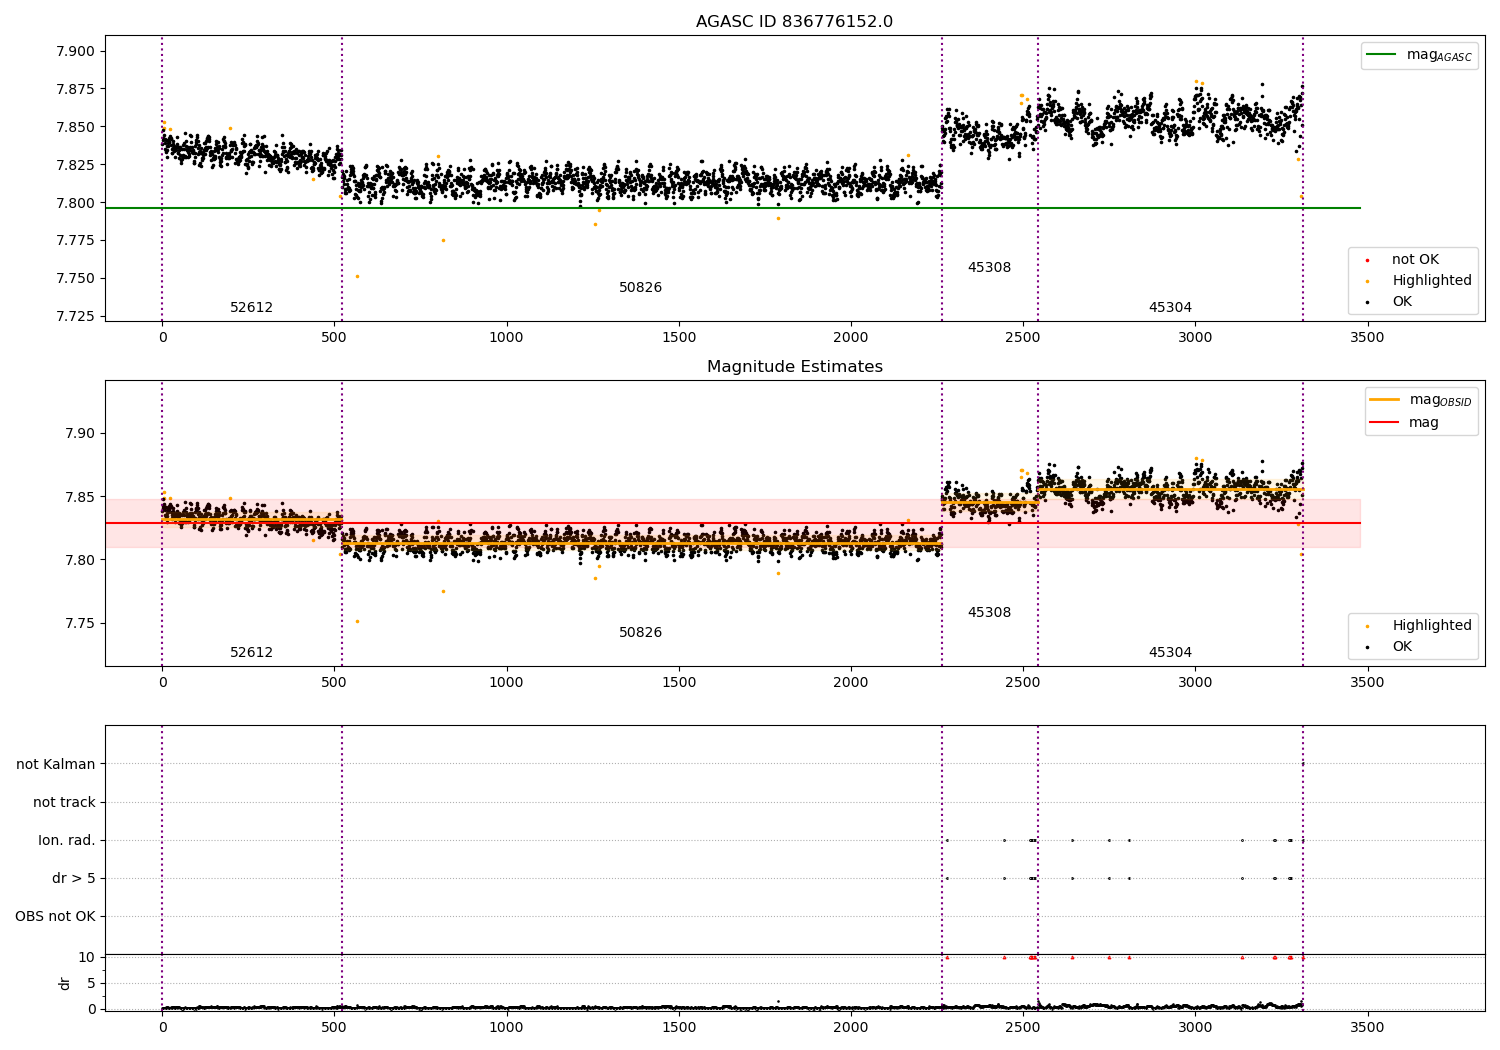Click obsid label 45304 in the AGASC ID plot

[1170, 308]
